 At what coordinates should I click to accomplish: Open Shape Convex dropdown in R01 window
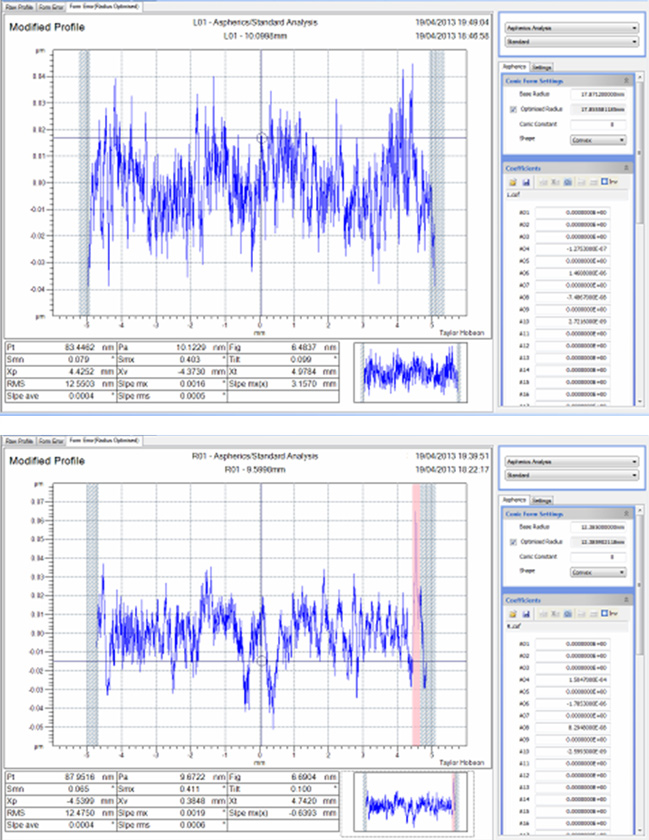(598, 572)
